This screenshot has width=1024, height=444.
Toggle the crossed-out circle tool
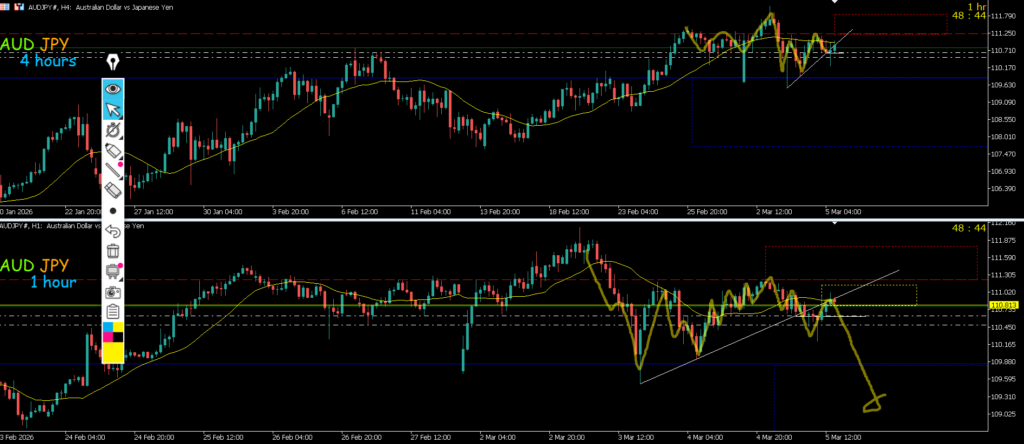click(x=113, y=130)
